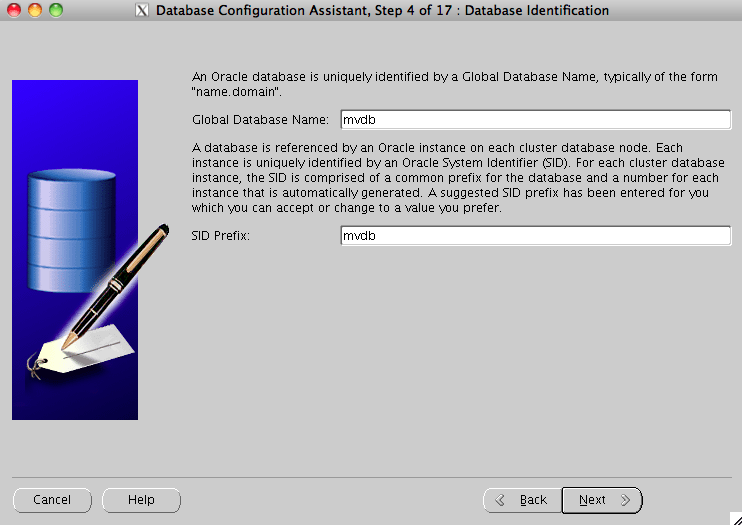Click the fountain pen illustration
This screenshot has width=742, height=525.
pyautogui.click(x=115, y=285)
